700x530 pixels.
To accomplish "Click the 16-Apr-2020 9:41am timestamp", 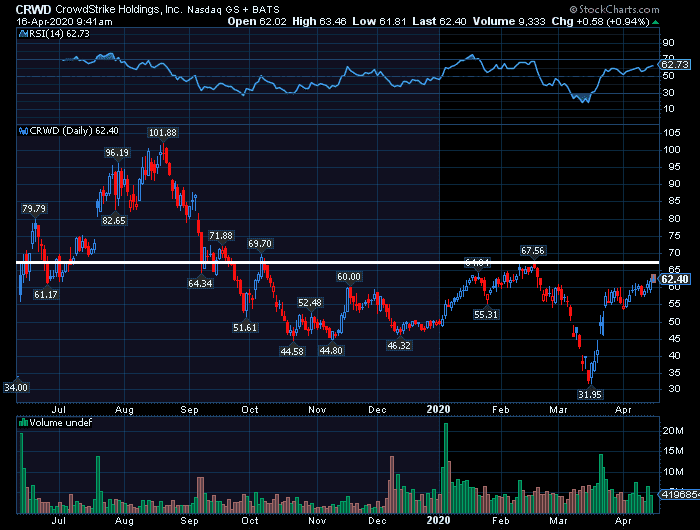I will [64, 21].
